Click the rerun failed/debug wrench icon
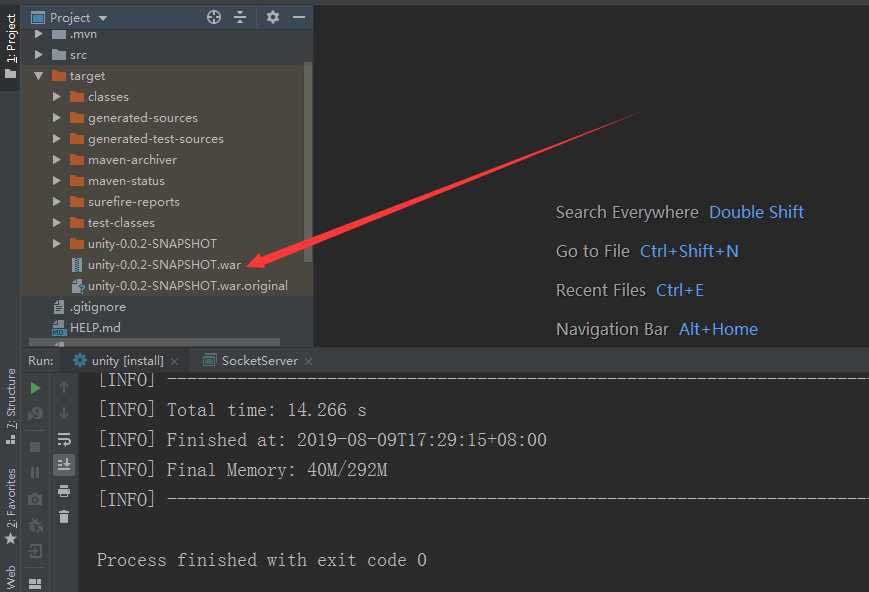 point(35,414)
